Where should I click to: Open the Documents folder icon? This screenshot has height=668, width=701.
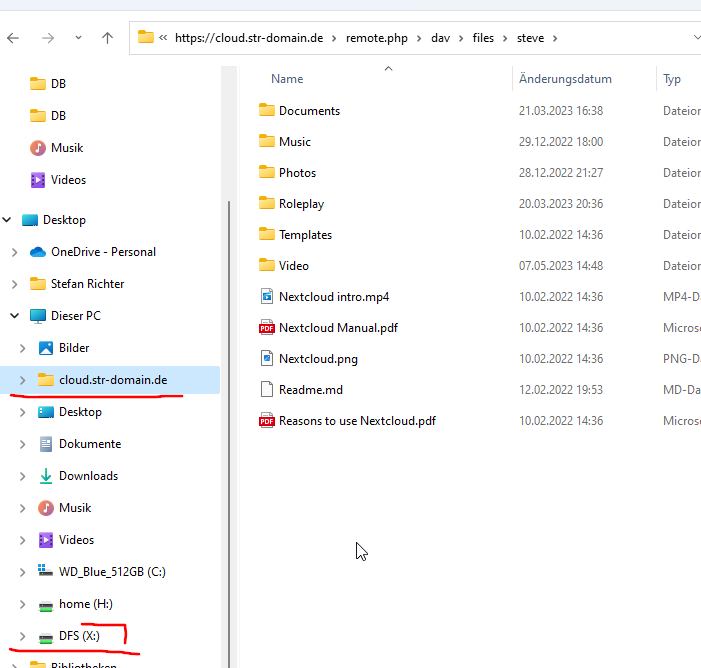(x=267, y=110)
